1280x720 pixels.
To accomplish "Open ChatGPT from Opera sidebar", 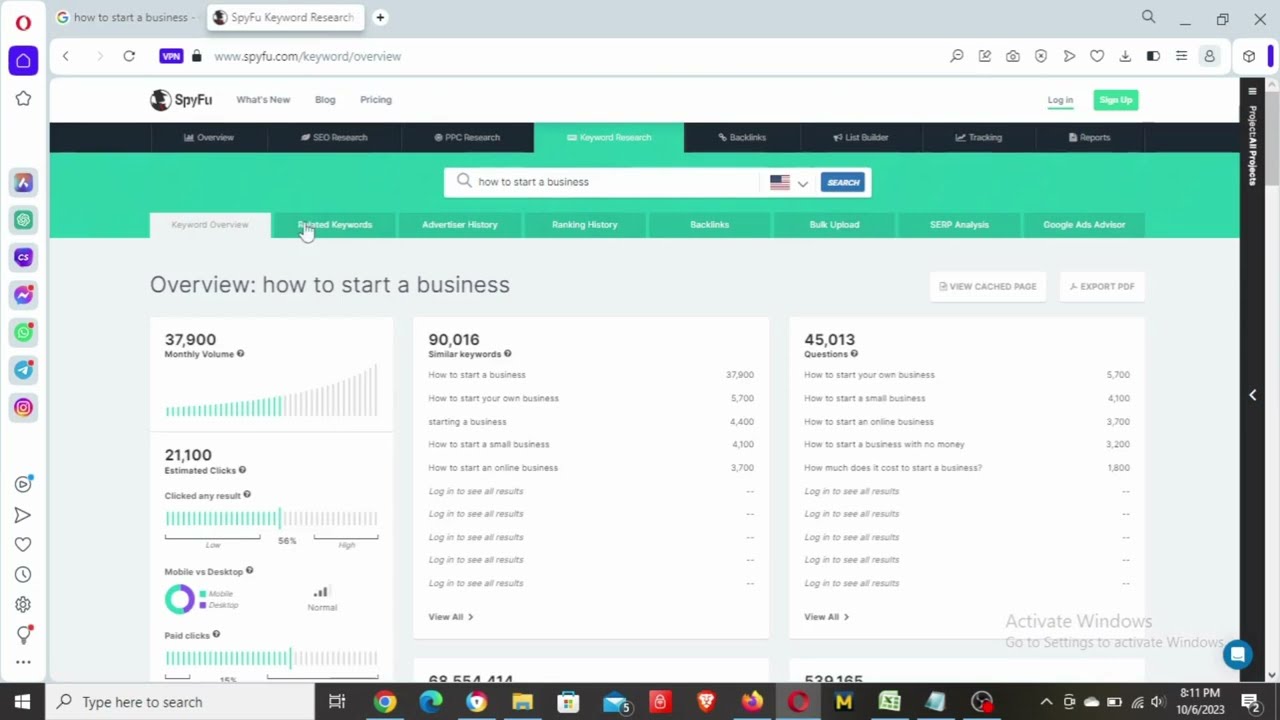I will (23, 220).
